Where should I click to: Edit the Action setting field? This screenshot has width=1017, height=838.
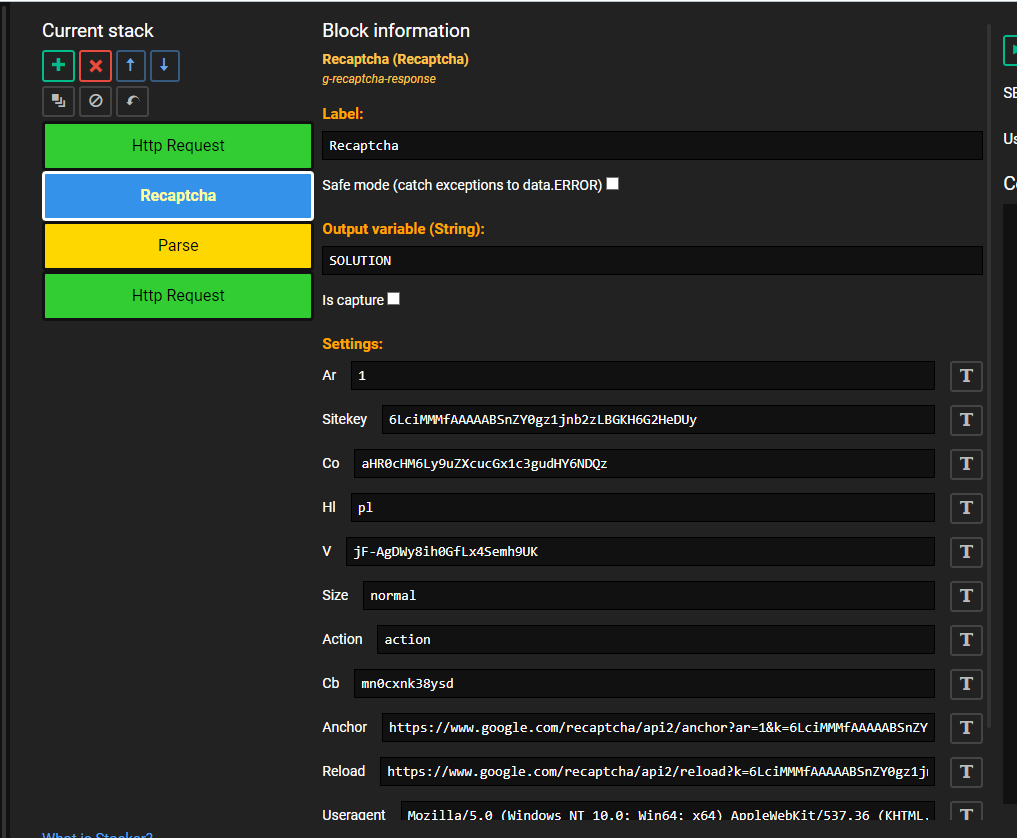656,640
